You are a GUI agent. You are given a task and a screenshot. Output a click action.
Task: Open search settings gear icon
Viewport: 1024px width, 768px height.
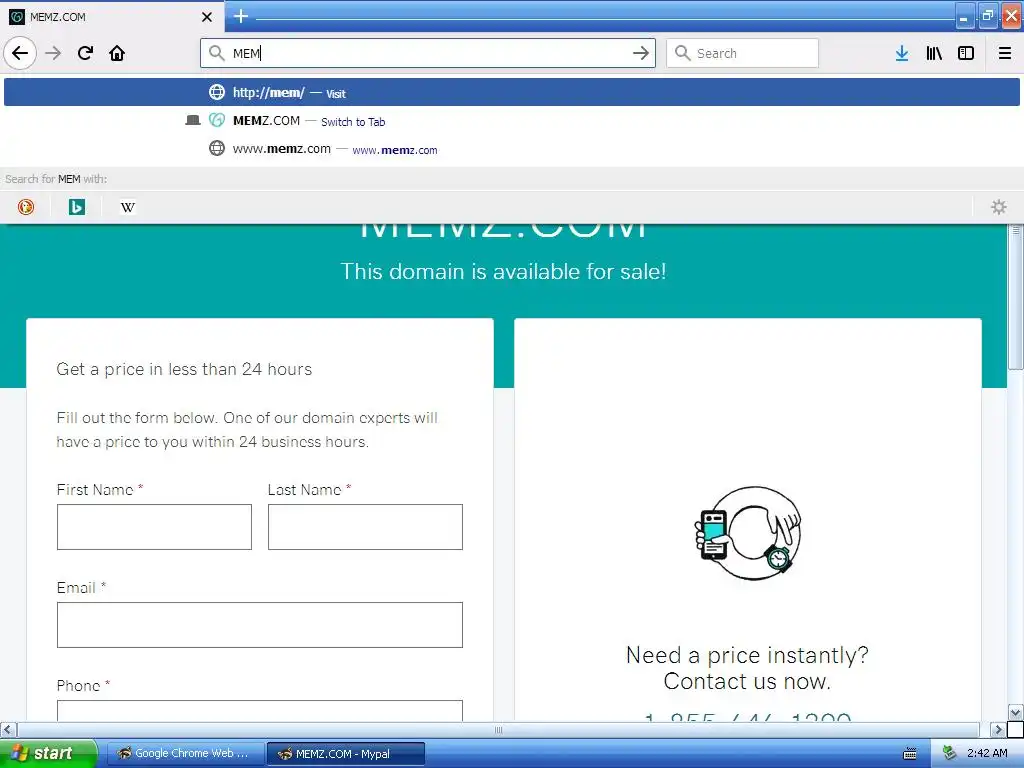coord(999,207)
